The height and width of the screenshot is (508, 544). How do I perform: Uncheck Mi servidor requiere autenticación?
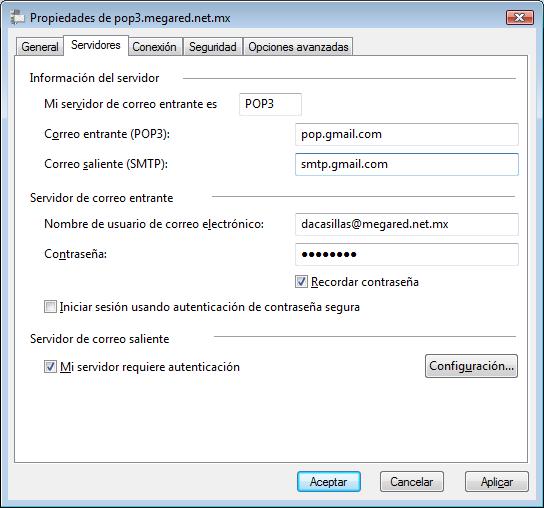(x=50, y=366)
